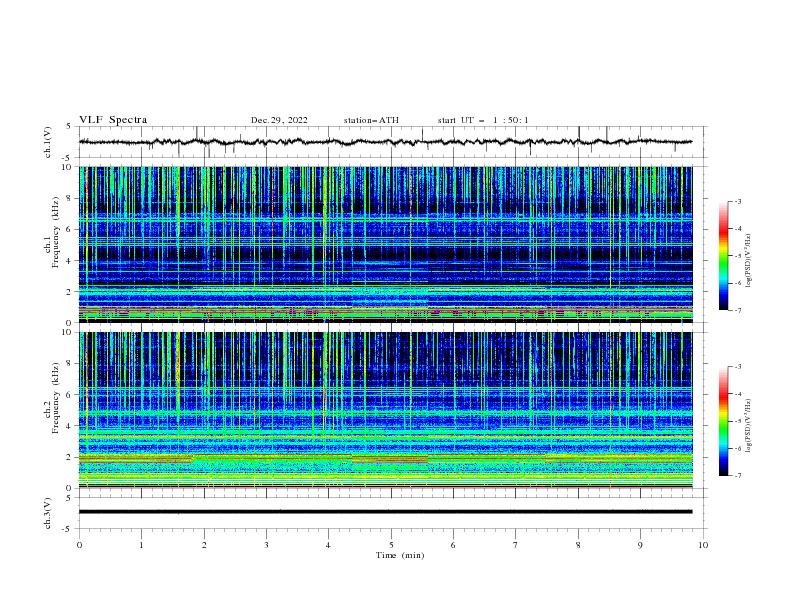Click the time axis tick label "9"
The height and width of the screenshot is (612, 792).
point(640,545)
